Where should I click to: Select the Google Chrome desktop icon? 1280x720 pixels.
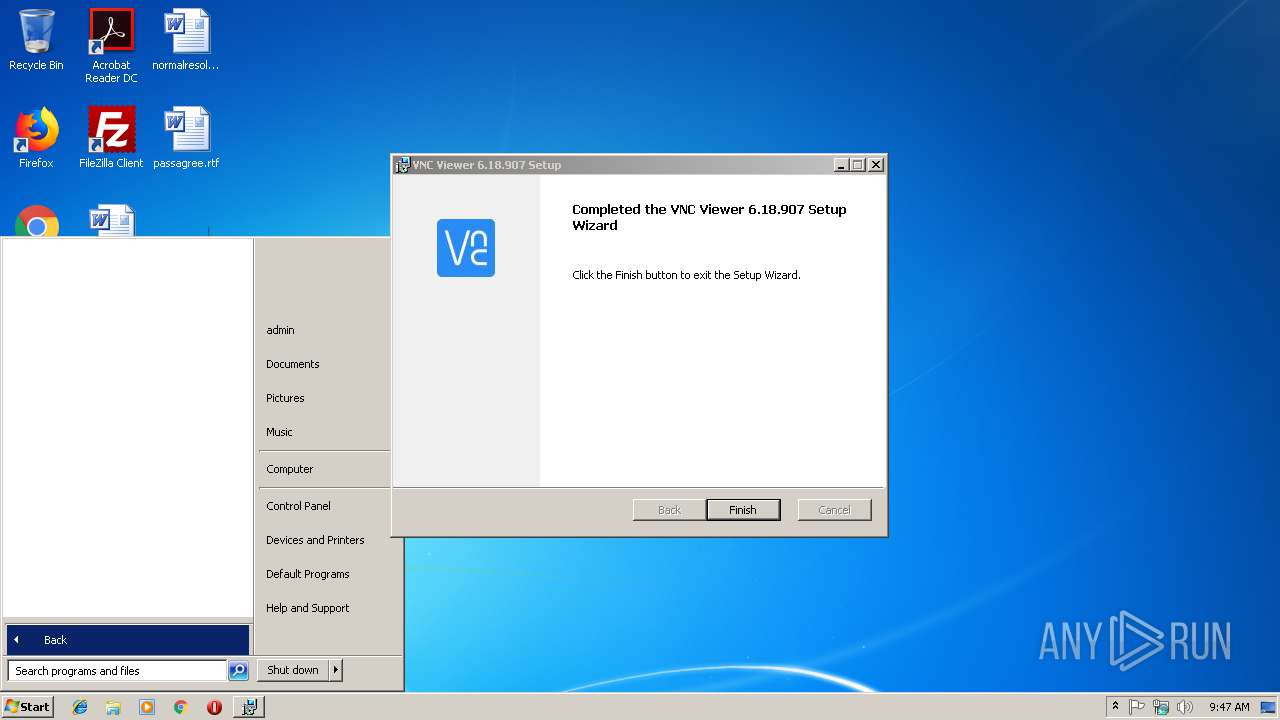click(37, 221)
